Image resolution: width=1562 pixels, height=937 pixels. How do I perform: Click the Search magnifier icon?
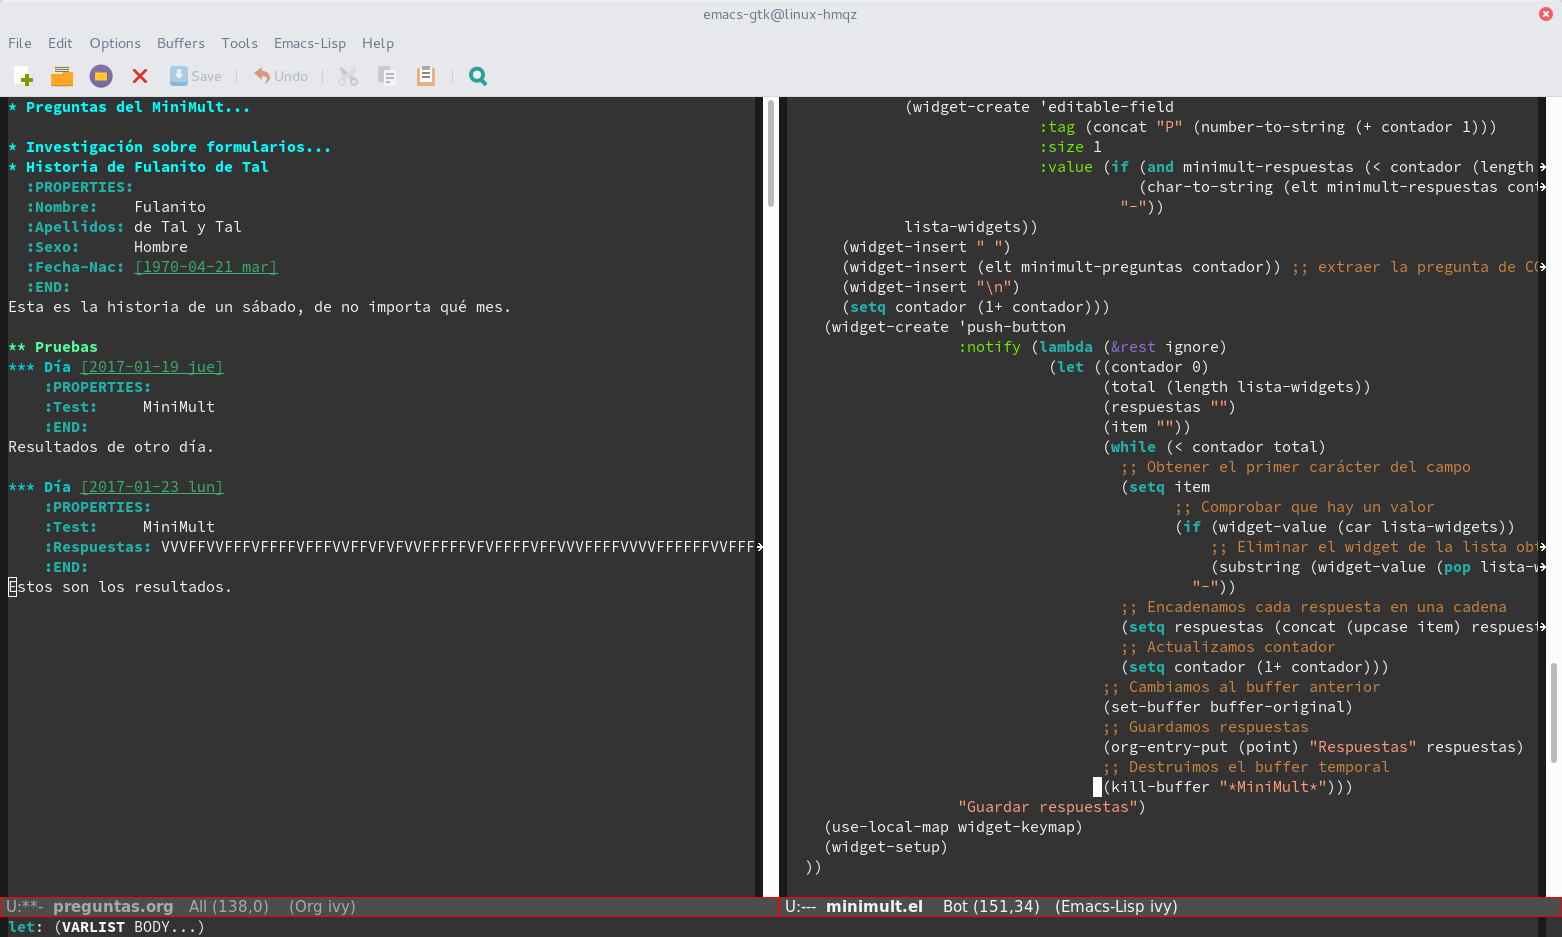[x=478, y=76]
